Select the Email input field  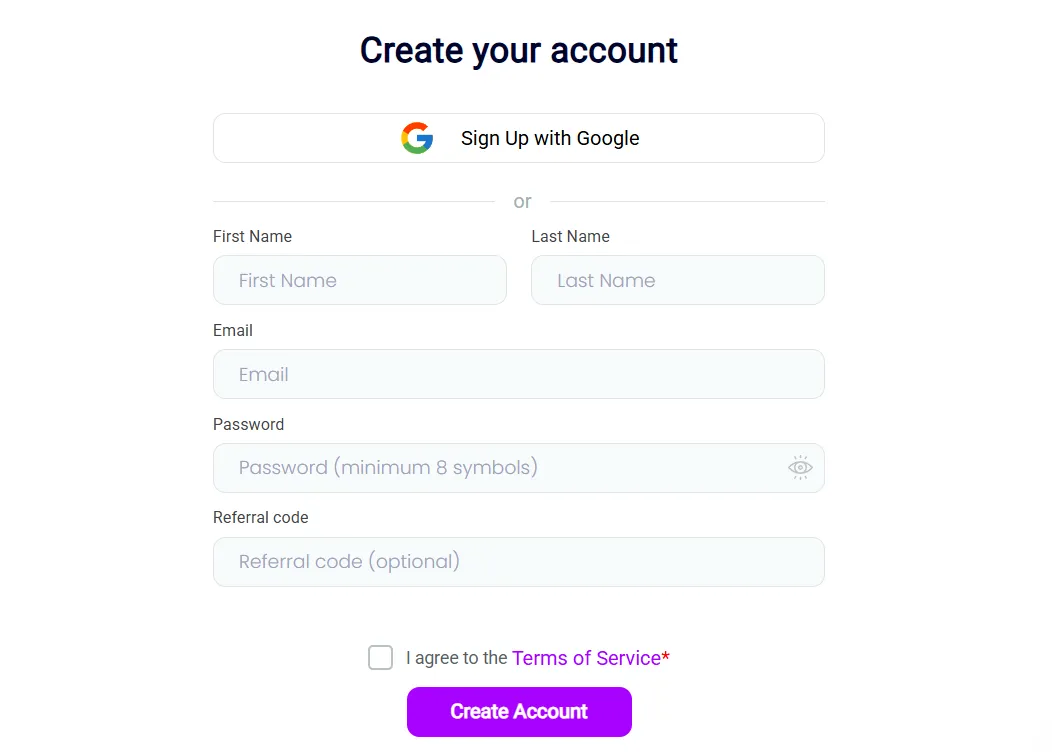point(518,374)
